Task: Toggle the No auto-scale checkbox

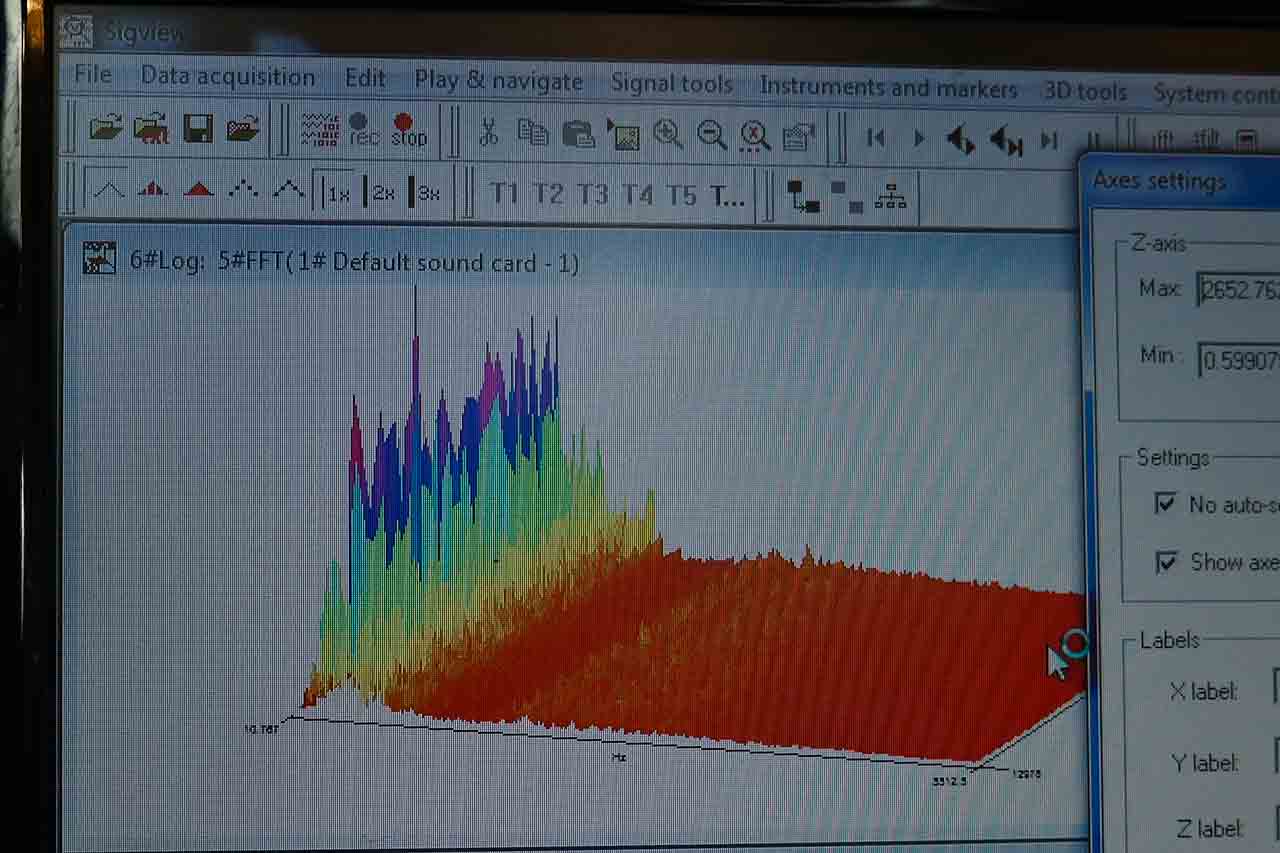Action: (1166, 503)
